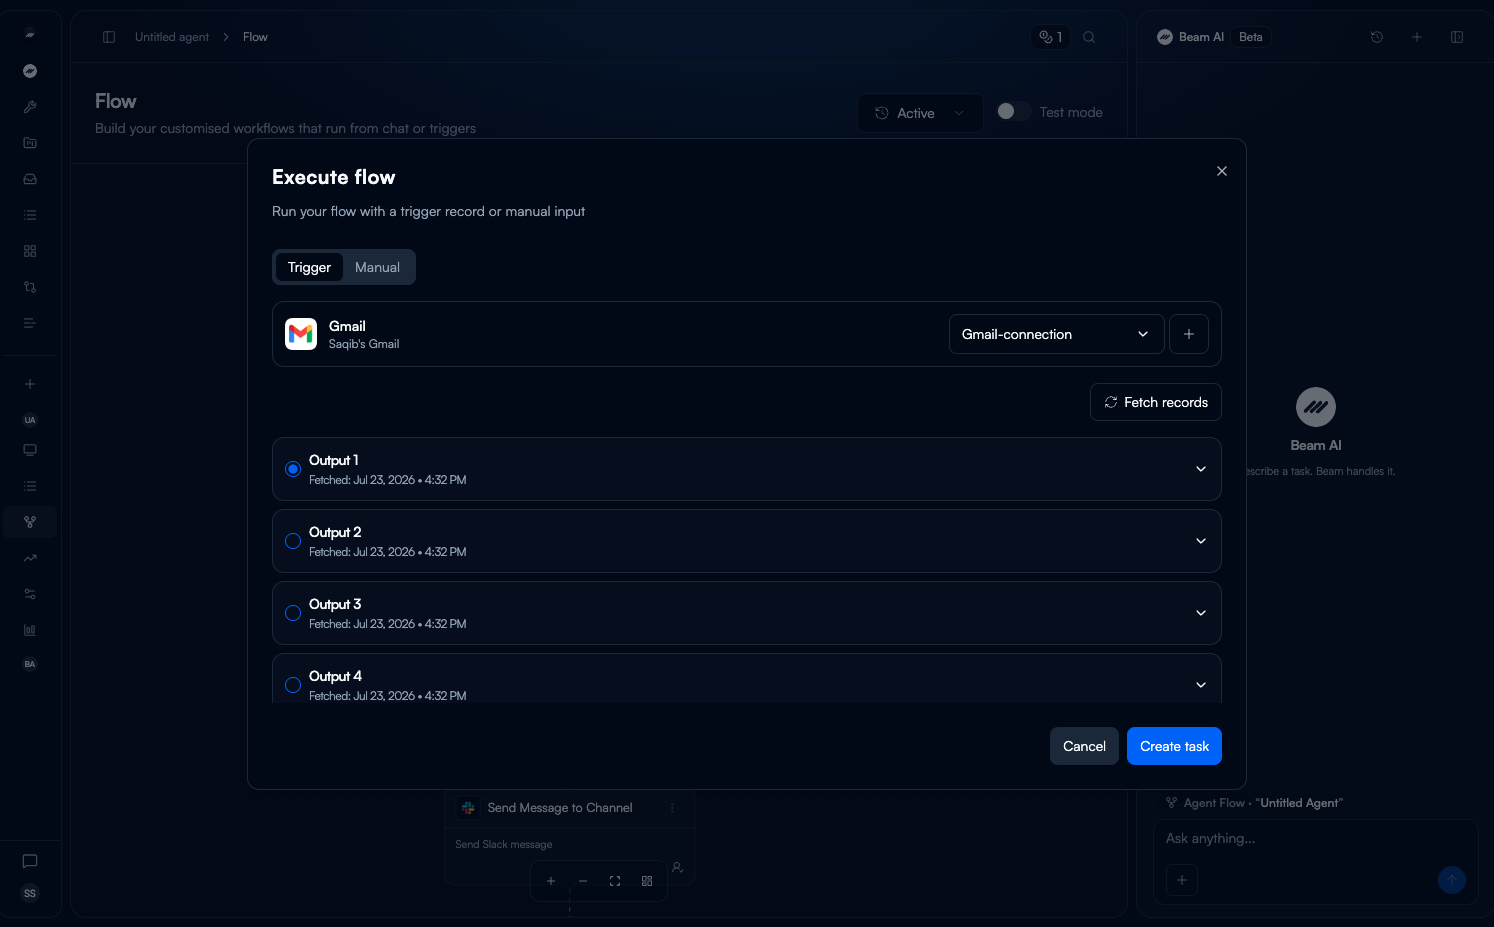The image size is (1494, 927).
Task: Select the BA agent avatar in sidebar
Action: (x=30, y=664)
